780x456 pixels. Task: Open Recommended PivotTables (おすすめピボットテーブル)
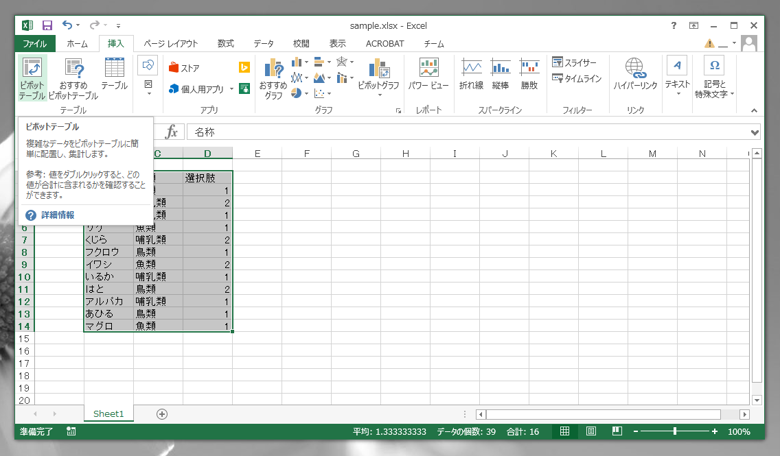click(x=73, y=78)
